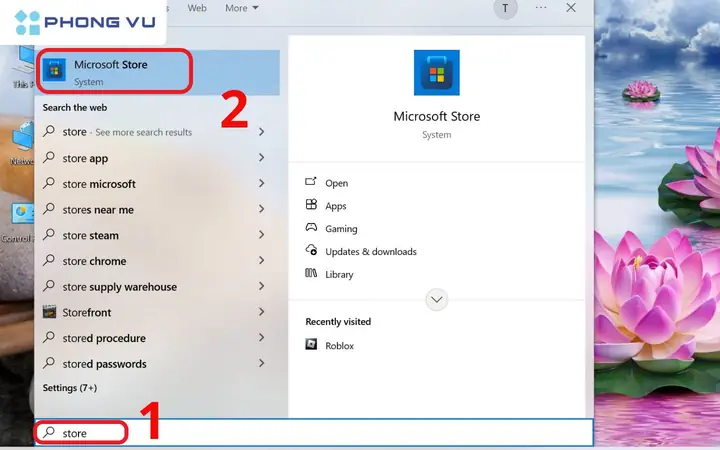Click the search icon beside 'store microsoft'
The width and height of the screenshot is (720, 450).
[x=49, y=183]
